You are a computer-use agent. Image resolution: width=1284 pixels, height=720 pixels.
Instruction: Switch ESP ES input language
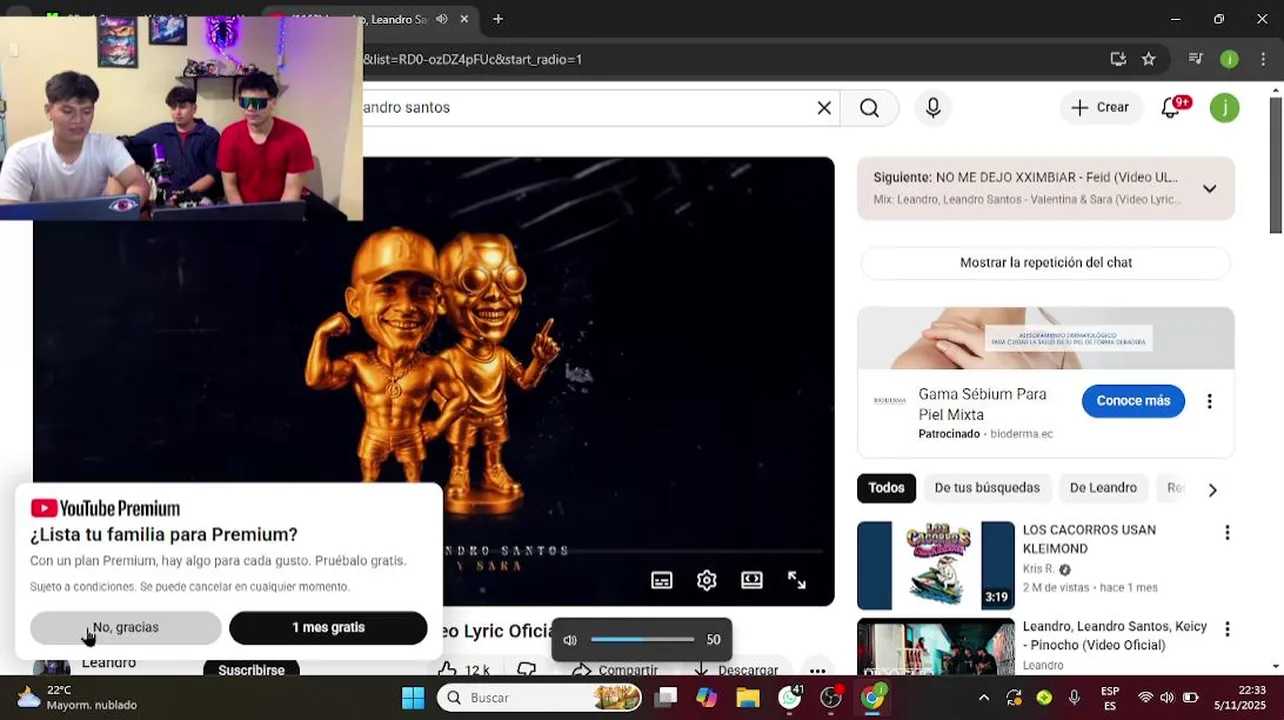tap(1110, 697)
